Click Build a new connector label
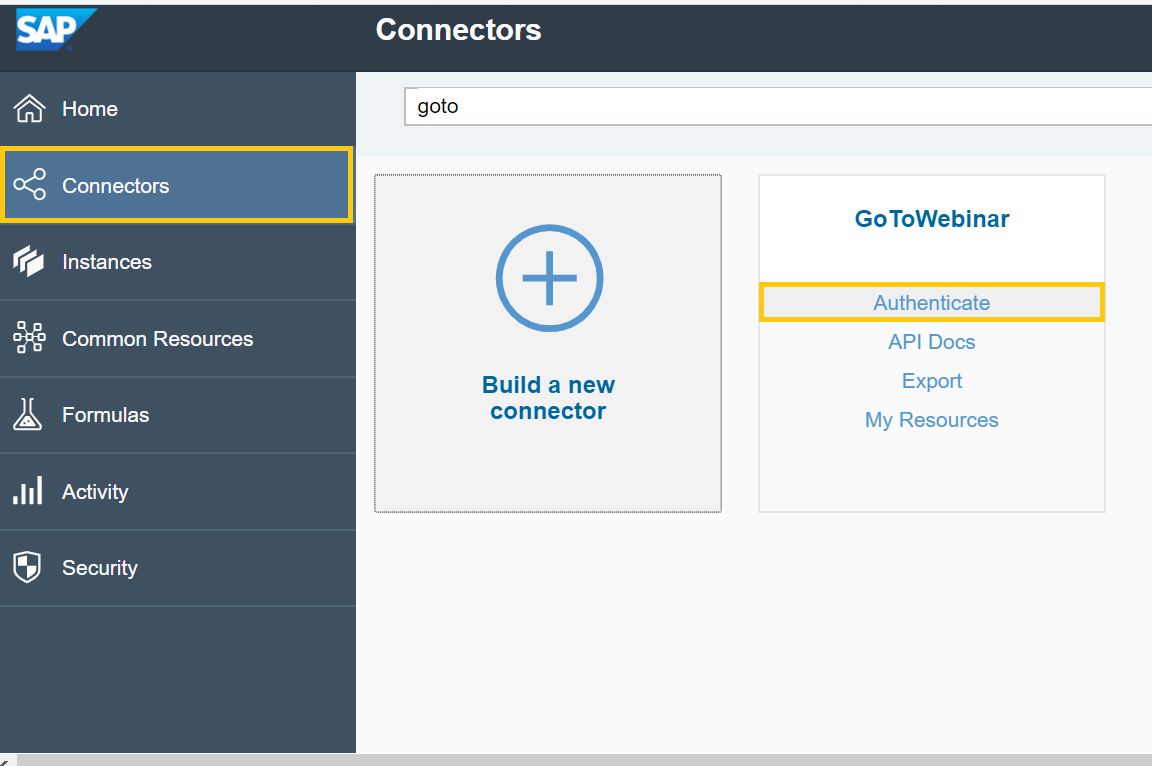This screenshot has height=766, width=1152. 549,397
